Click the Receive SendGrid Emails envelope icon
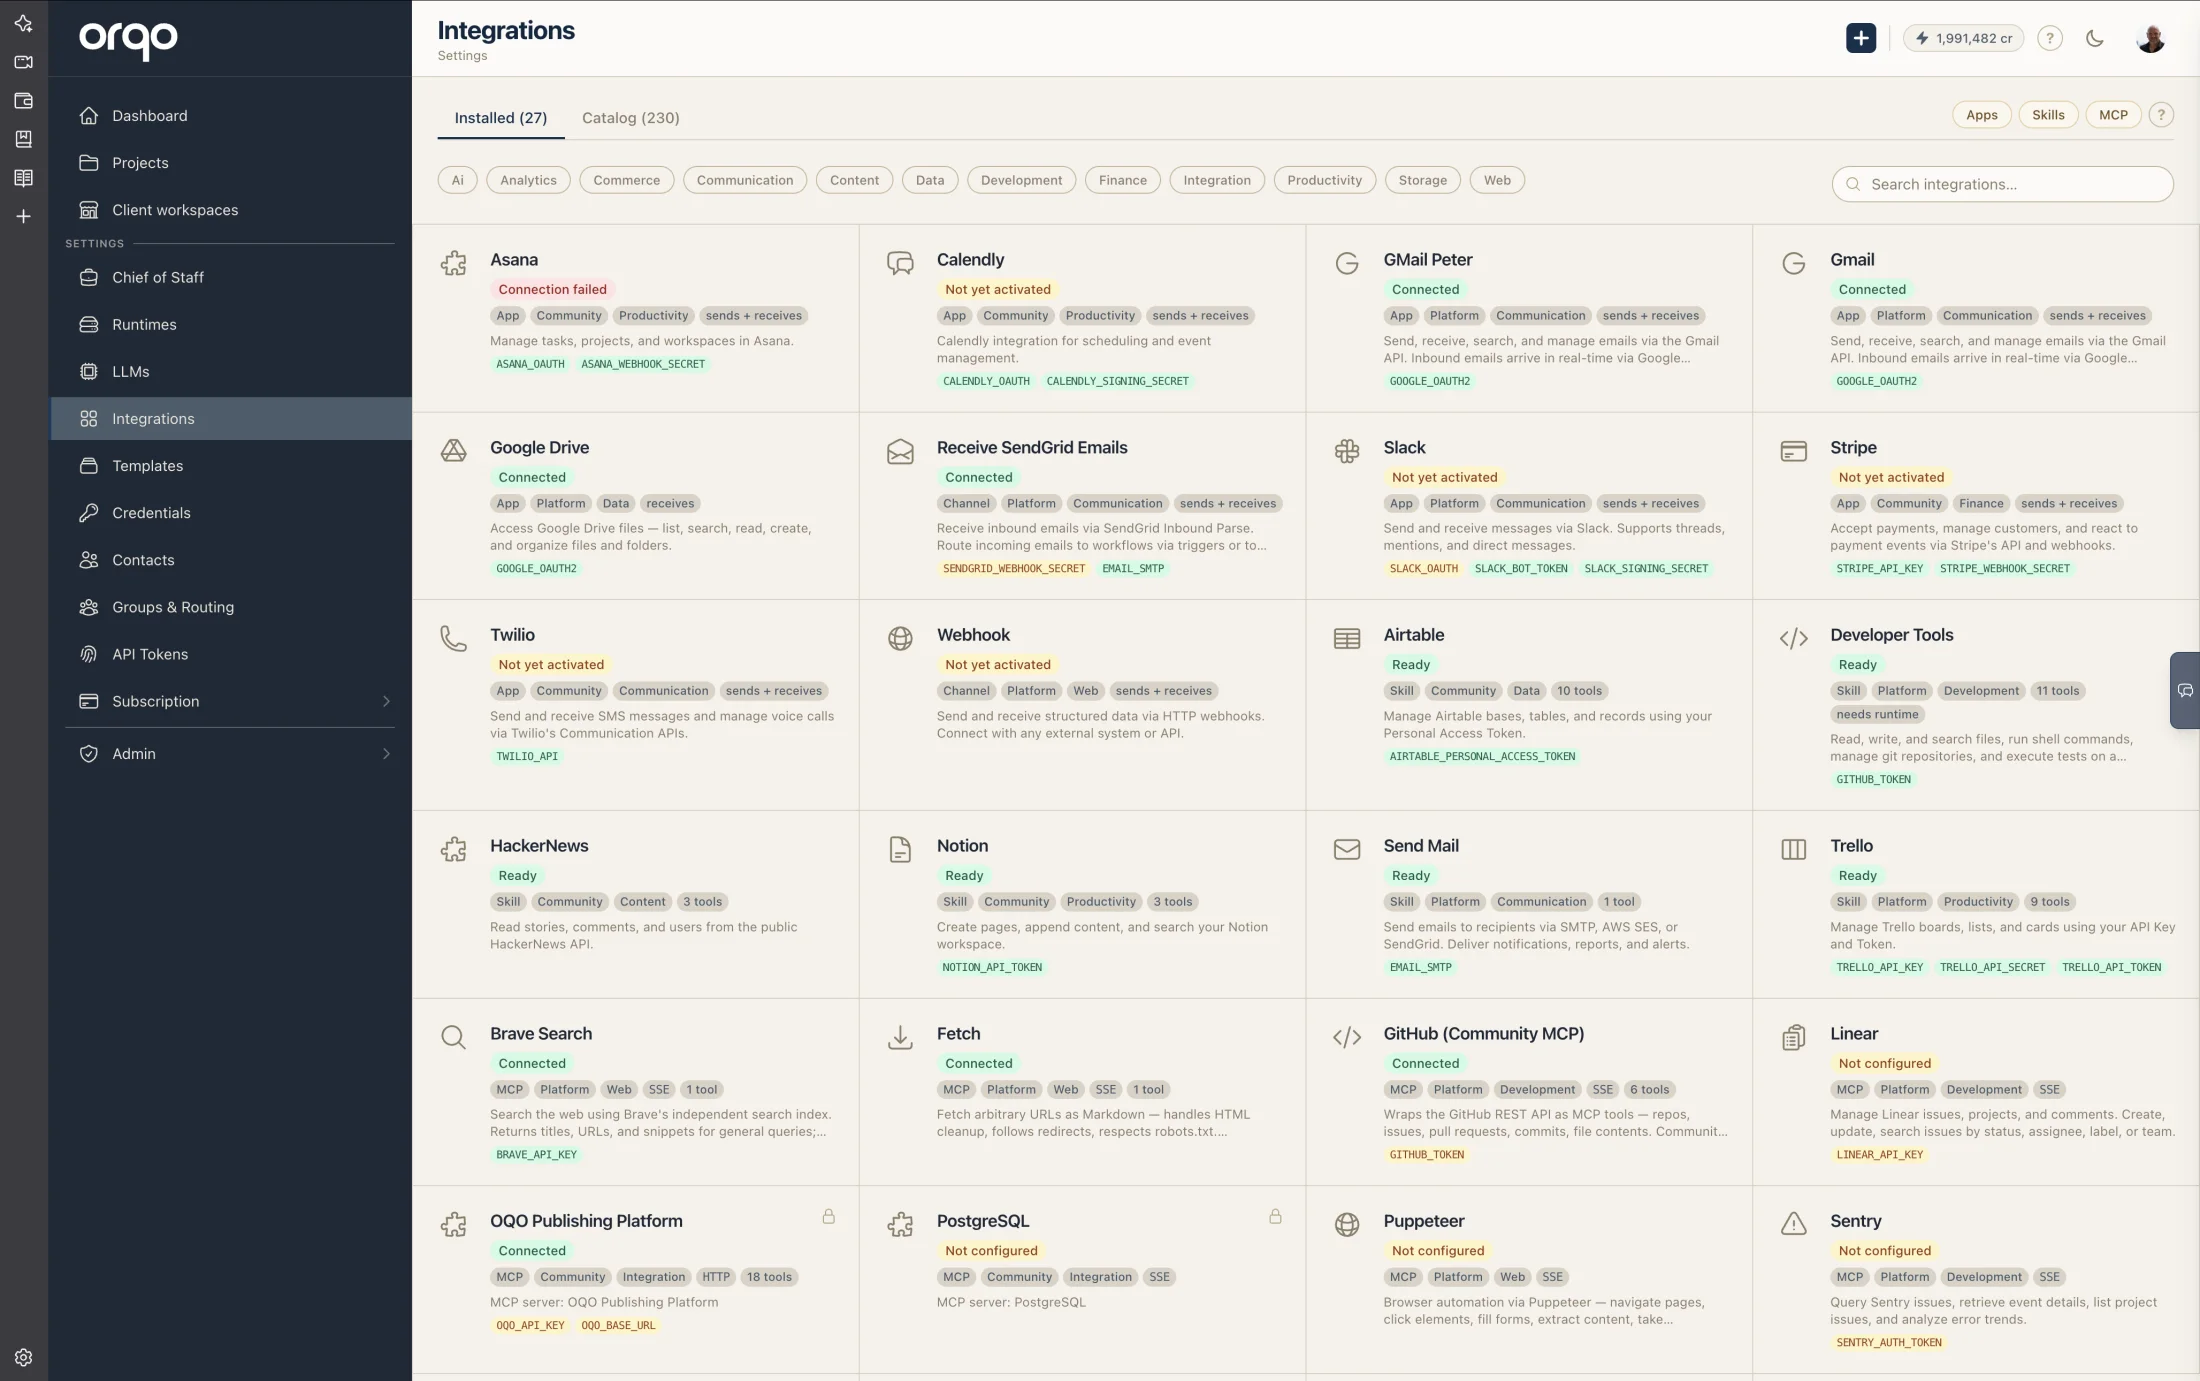Screen dimensions: 2200x1381 [900, 451]
